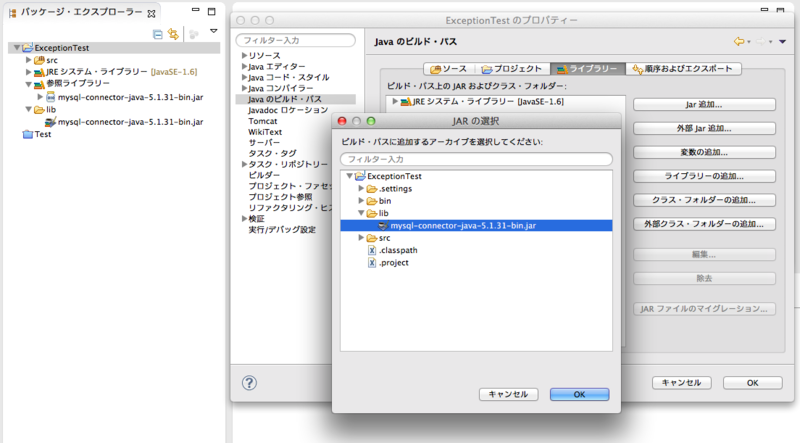This screenshot has height=443, width=800.
Task: Click filter input in JAR selection dialog
Action: point(477,159)
